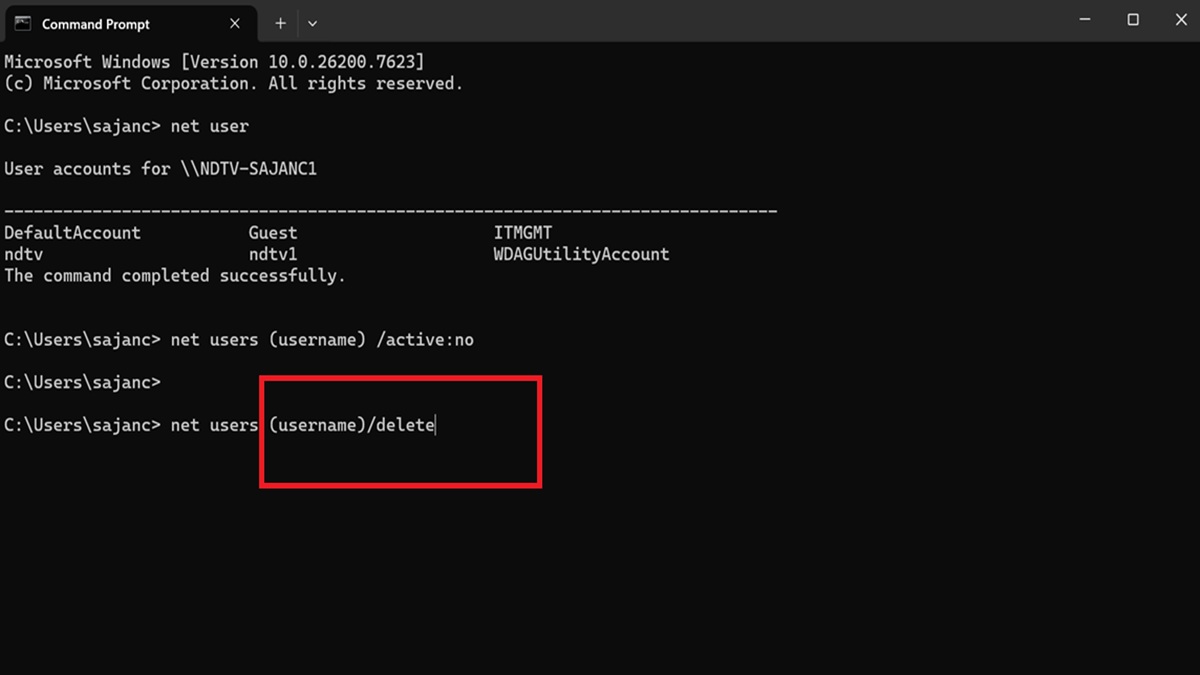Click the ndtv1 account name
This screenshot has height=675, width=1200.
click(273, 254)
